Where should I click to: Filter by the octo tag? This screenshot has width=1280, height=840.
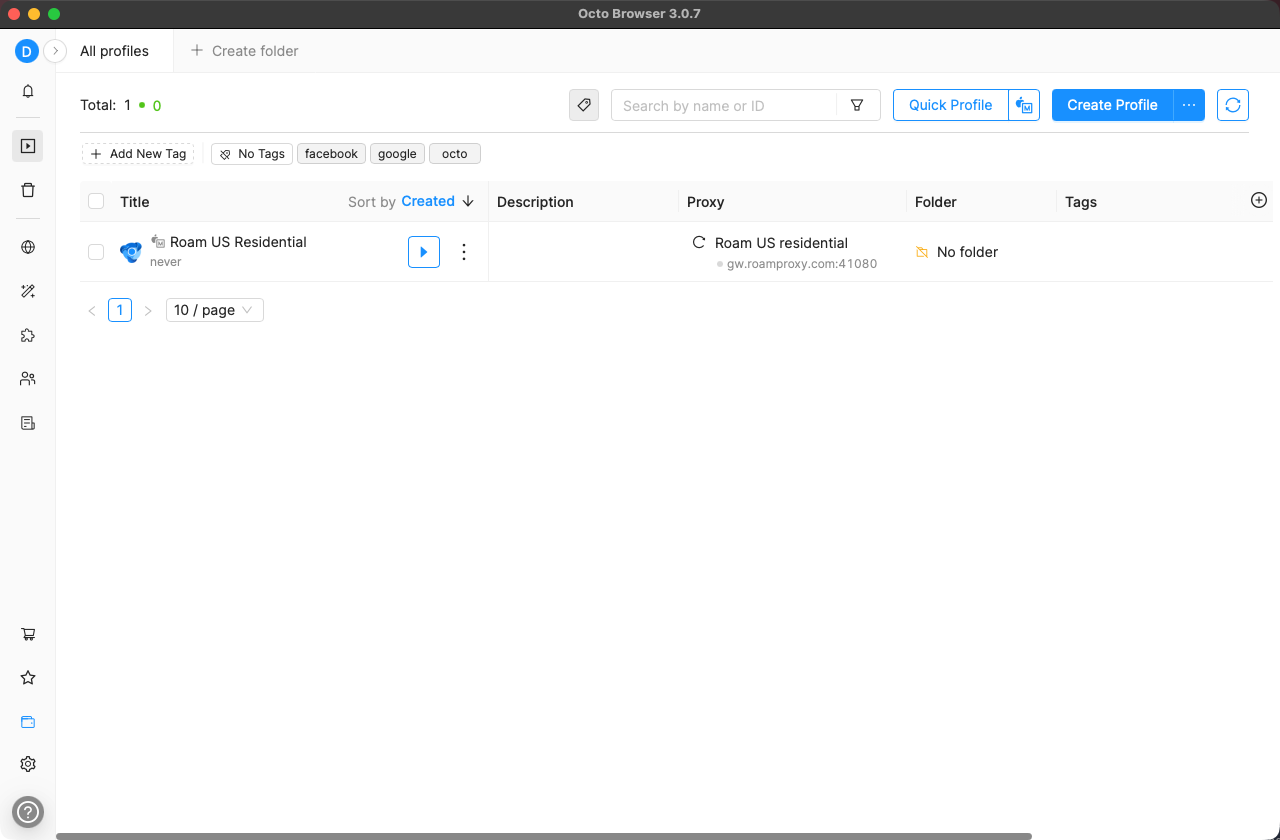[455, 154]
